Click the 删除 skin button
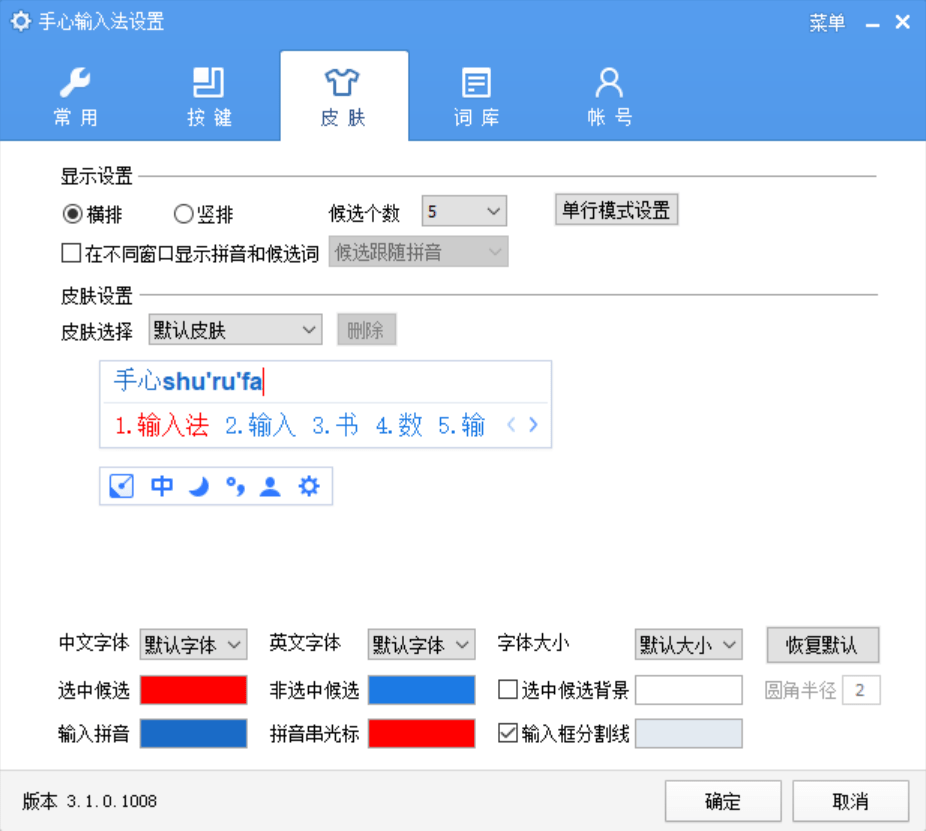 click(x=366, y=330)
